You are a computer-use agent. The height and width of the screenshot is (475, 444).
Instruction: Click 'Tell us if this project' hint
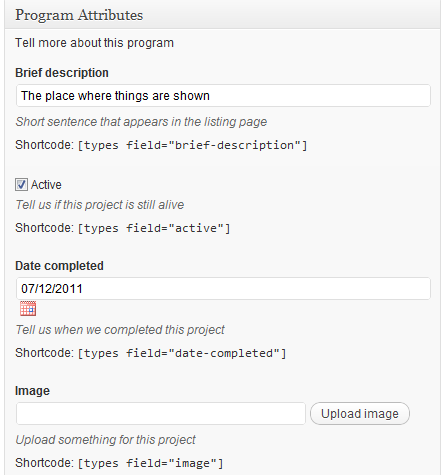(x=100, y=205)
